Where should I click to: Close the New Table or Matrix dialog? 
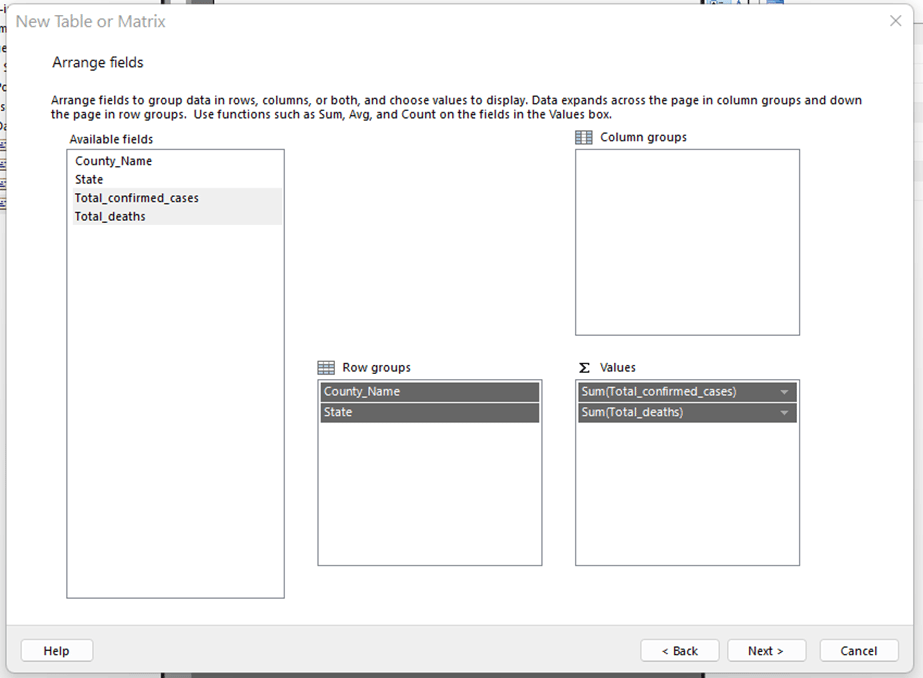(895, 21)
